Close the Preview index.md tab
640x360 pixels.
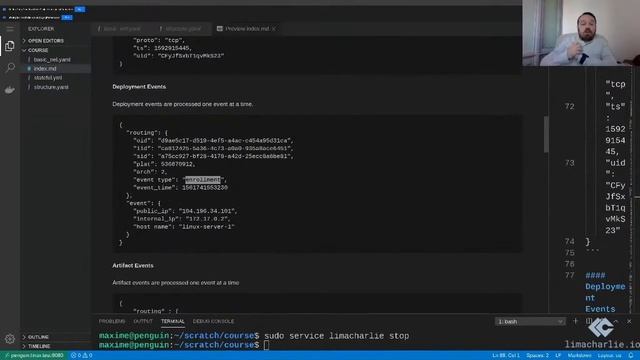274,29
